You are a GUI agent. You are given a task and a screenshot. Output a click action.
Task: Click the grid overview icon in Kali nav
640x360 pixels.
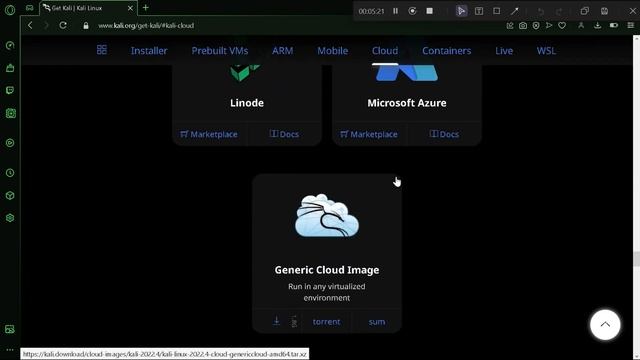[x=102, y=50]
